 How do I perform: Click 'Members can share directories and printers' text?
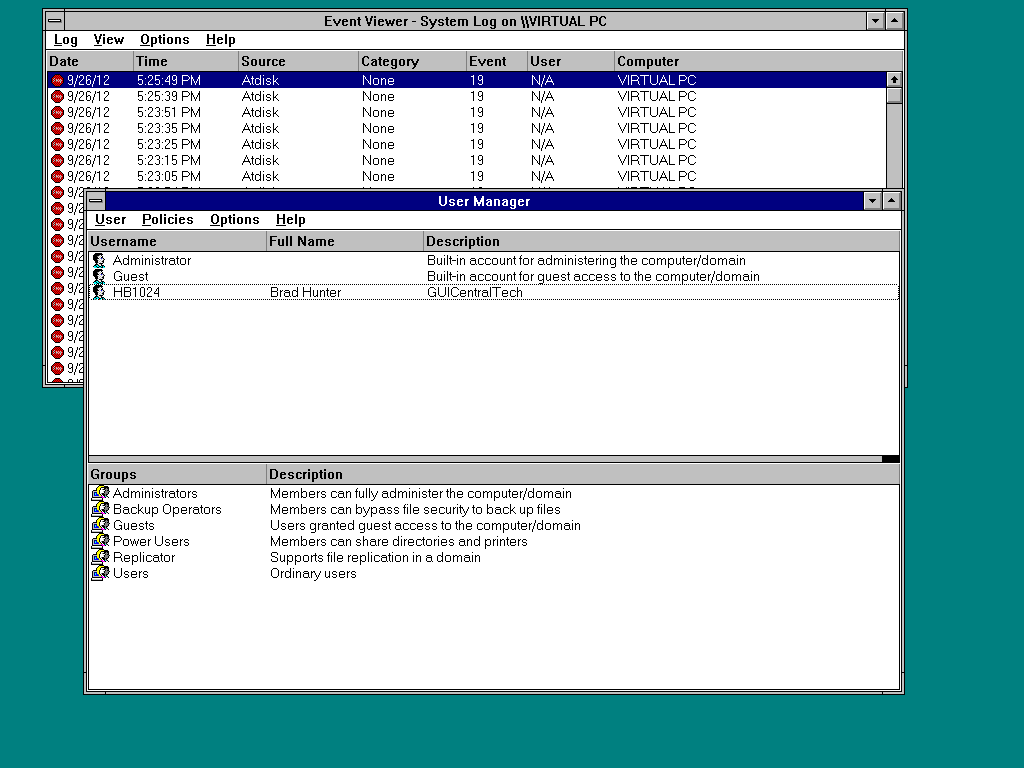[398, 541]
